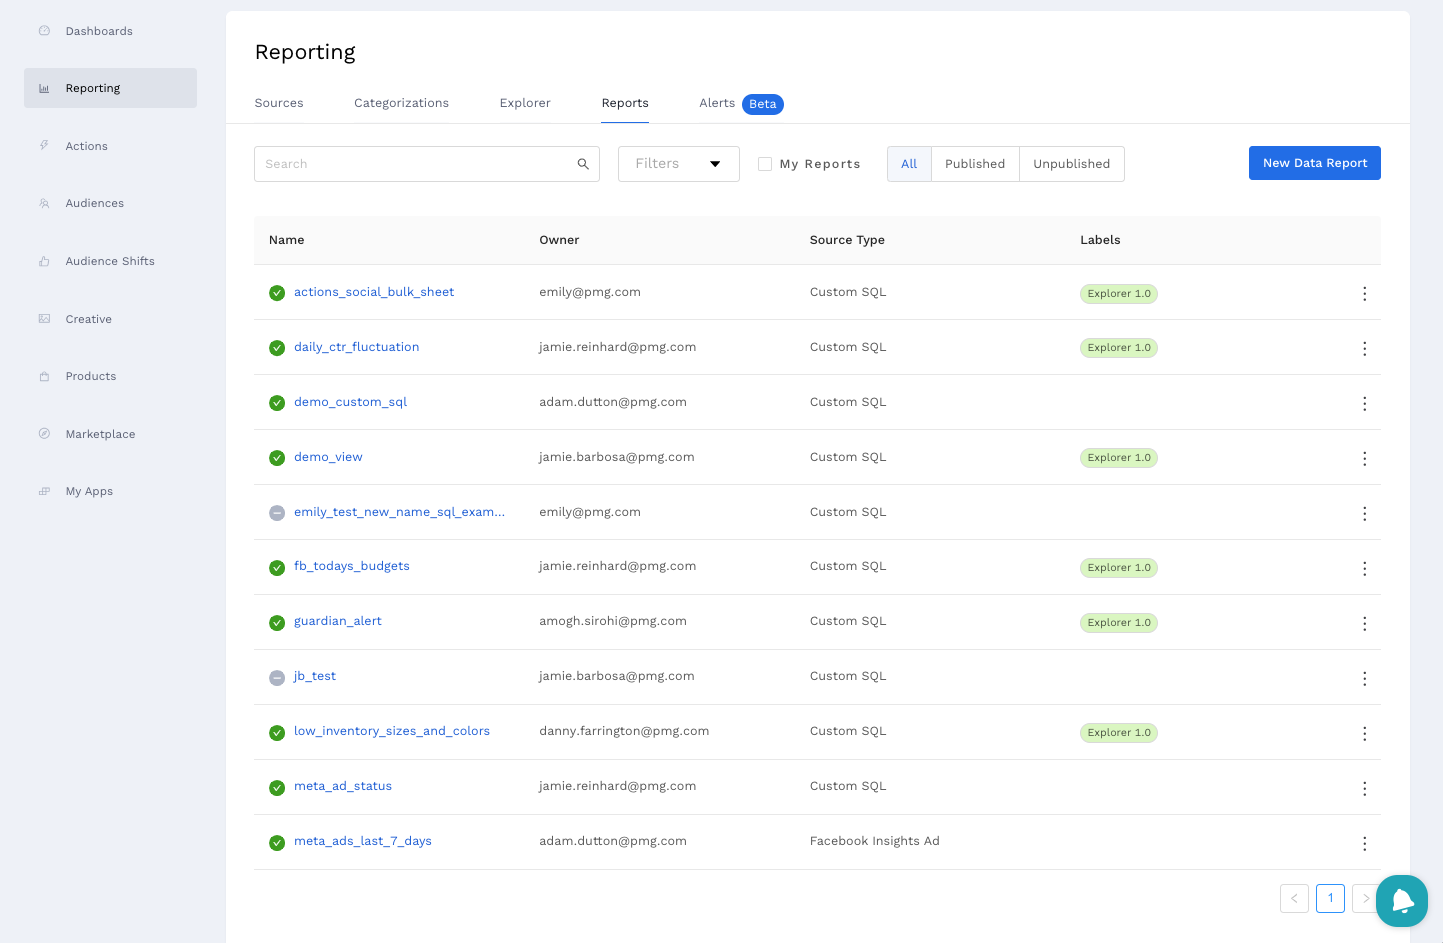Open the row menu for jb_test
The image size is (1443, 943).
(1364, 679)
